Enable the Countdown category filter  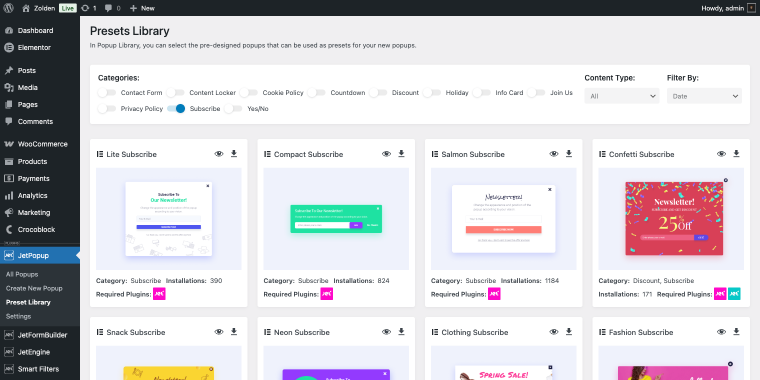click(316, 93)
